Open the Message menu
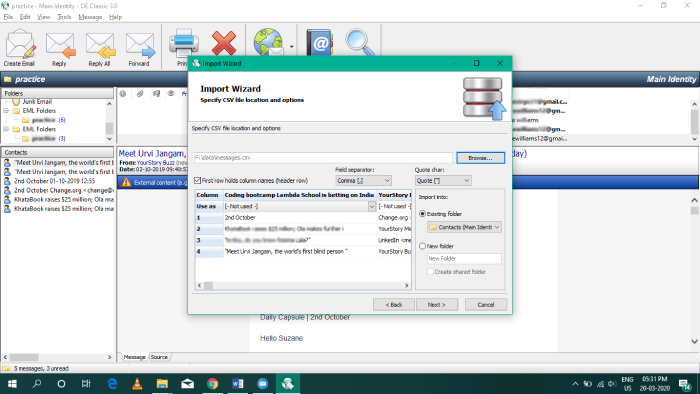This screenshot has height=394, width=700. 90,17
